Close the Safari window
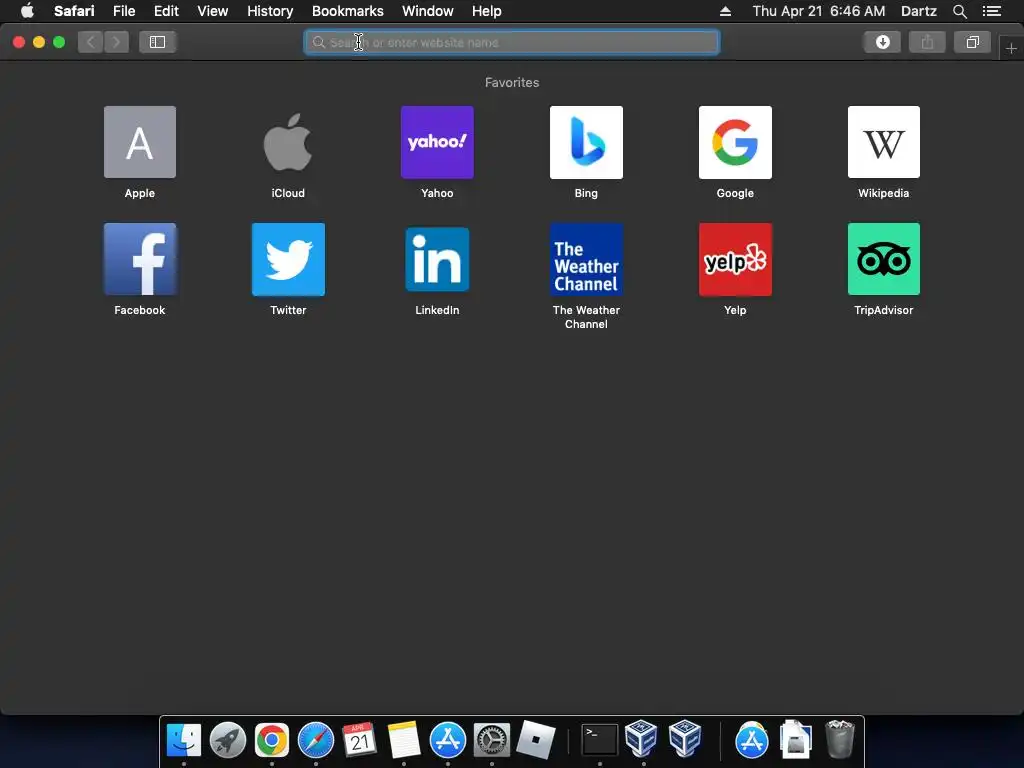This screenshot has width=1024, height=768. (19, 42)
